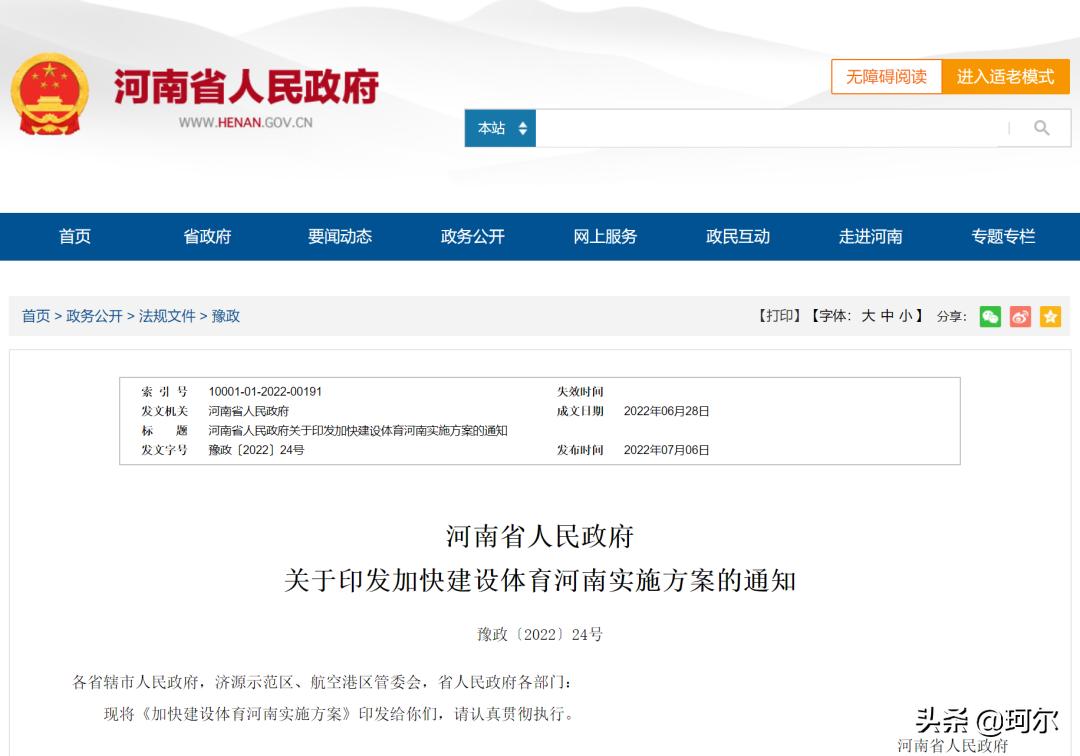Open the 本站 search scope dropdown
This screenshot has width=1080, height=756.
click(x=501, y=128)
